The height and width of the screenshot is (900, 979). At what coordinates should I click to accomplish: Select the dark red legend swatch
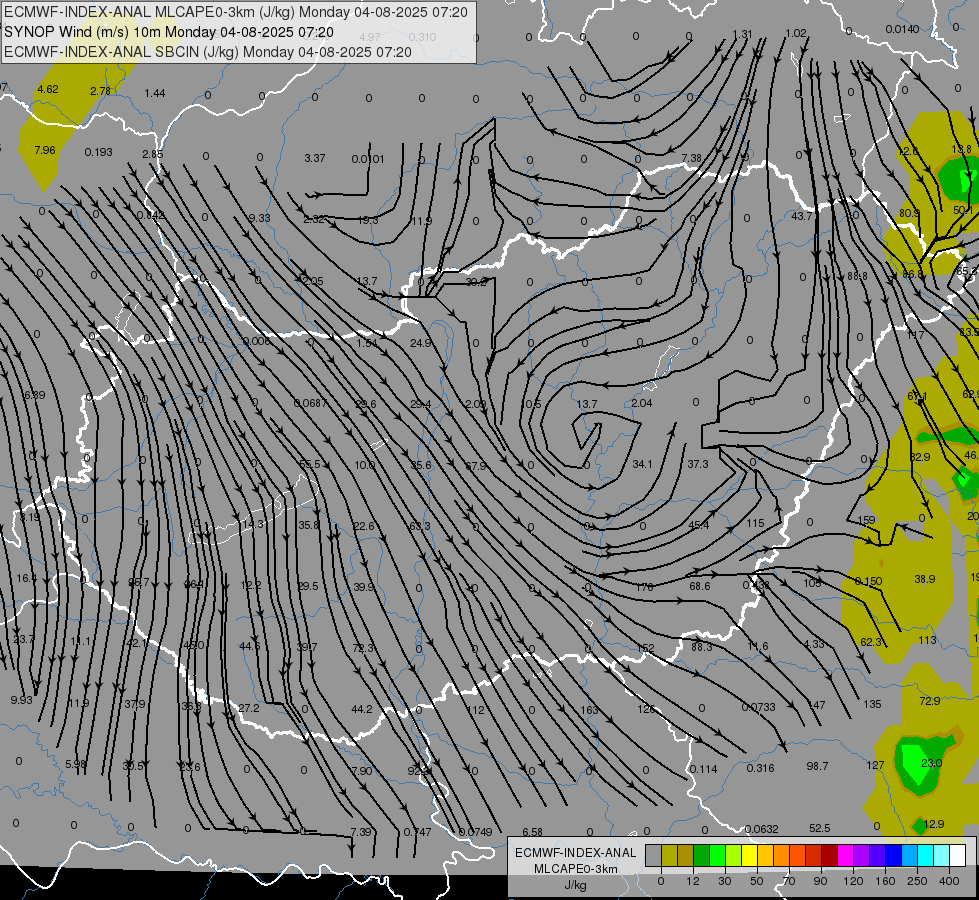[829, 855]
